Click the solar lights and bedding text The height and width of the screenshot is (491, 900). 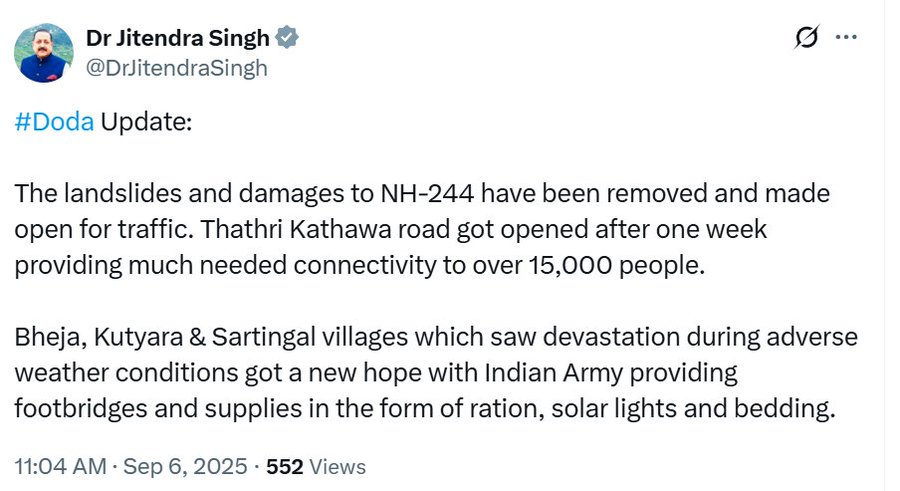[709, 408]
